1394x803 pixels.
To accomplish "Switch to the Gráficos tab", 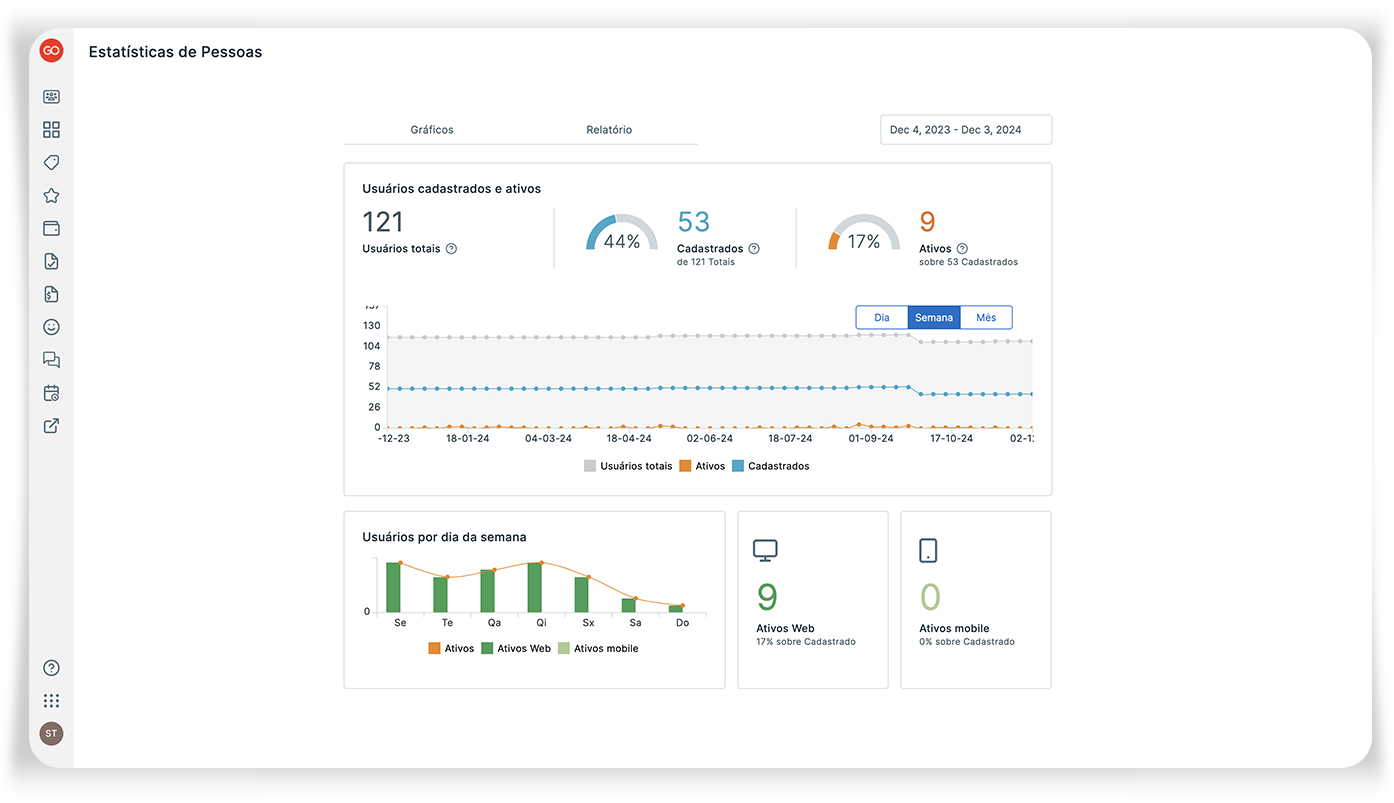I will click(x=432, y=130).
